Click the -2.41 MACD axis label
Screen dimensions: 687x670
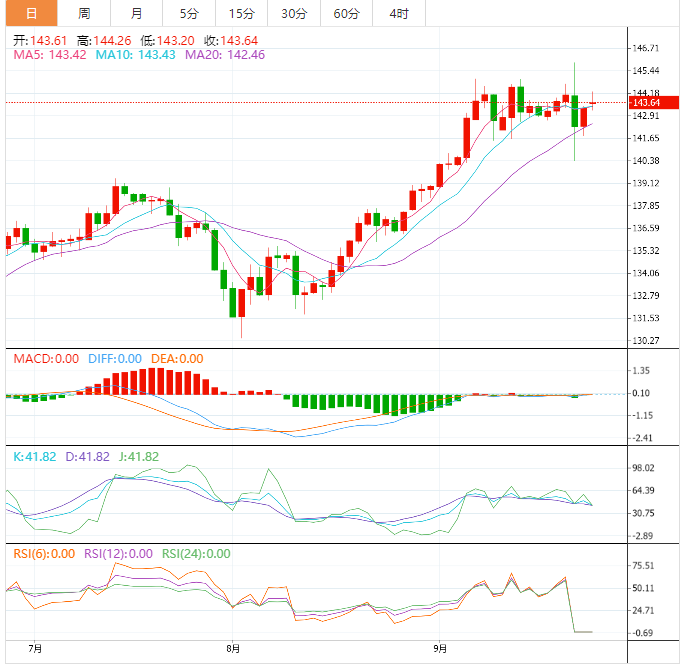642,438
